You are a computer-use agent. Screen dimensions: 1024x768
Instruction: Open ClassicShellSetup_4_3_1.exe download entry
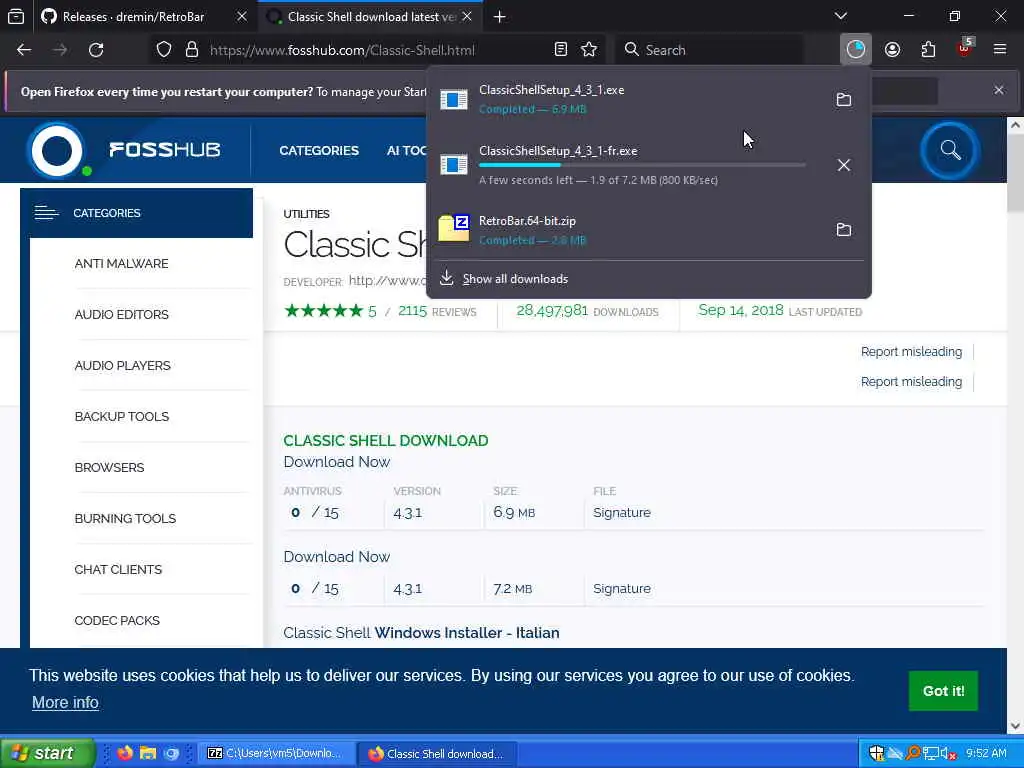627,99
